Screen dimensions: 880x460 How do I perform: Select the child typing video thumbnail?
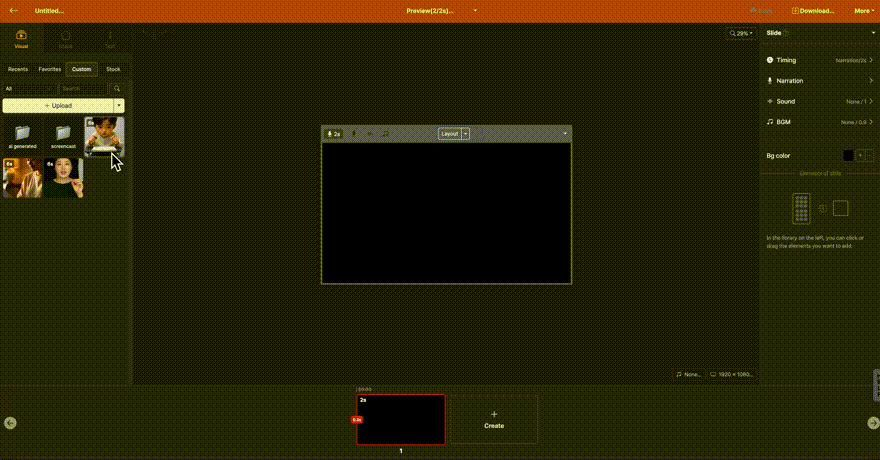tap(104, 136)
